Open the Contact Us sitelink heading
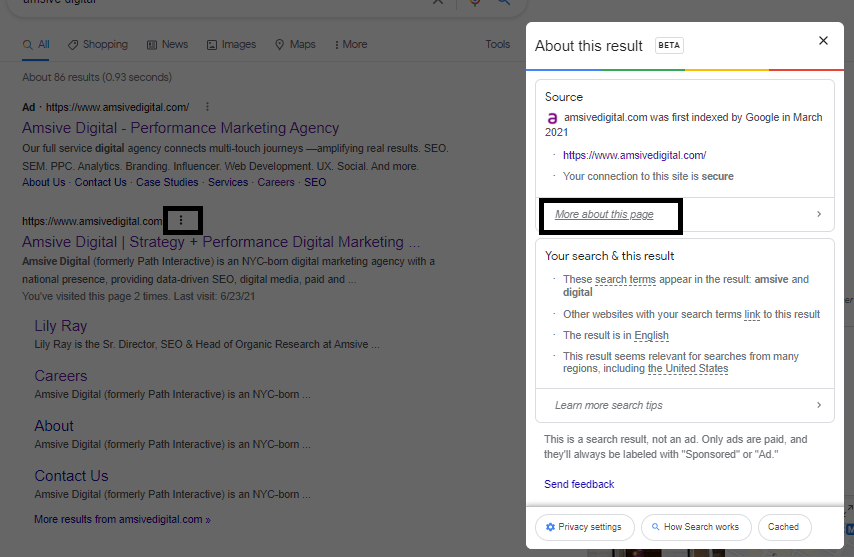854x557 pixels. pos(71,476)
